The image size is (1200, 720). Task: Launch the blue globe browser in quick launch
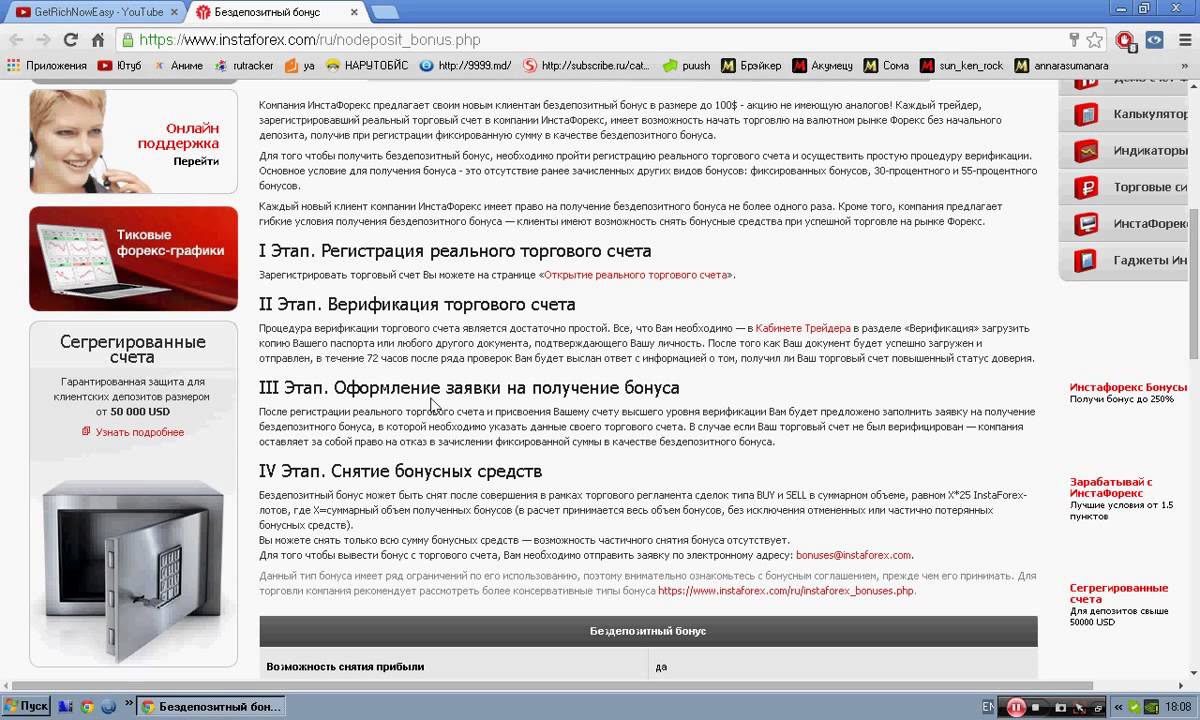(108, 706)
